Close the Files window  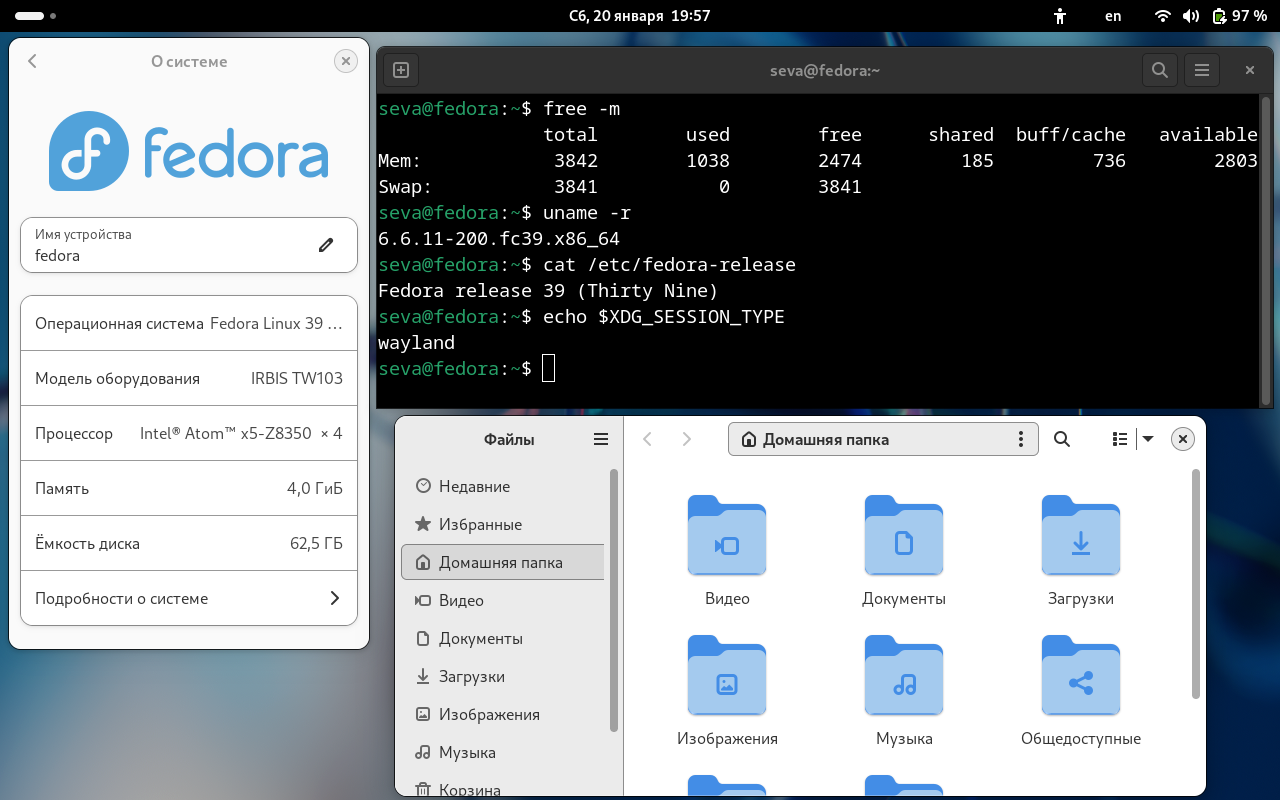pos(1183,439)
